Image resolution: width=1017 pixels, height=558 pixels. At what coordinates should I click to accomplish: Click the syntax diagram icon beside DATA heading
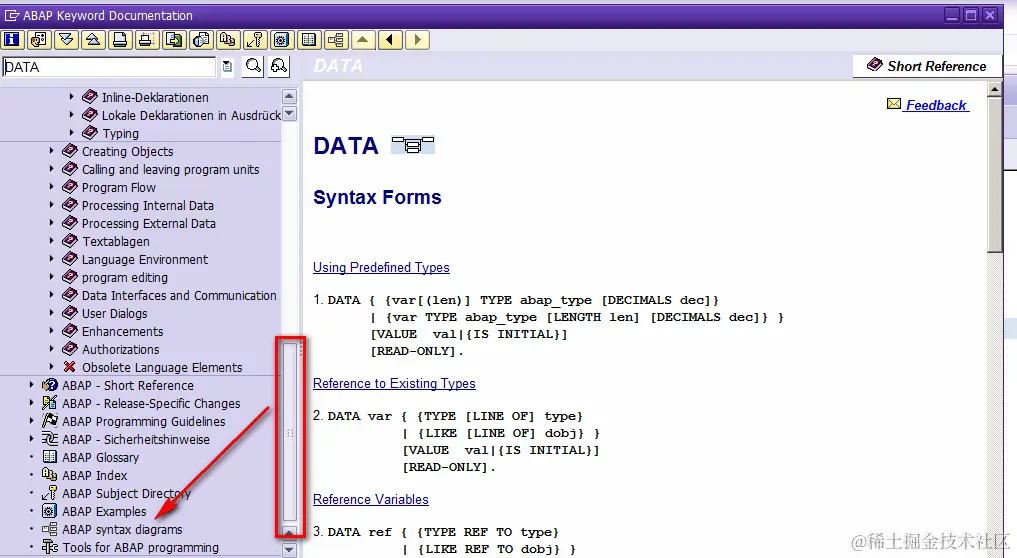point(413,145)
